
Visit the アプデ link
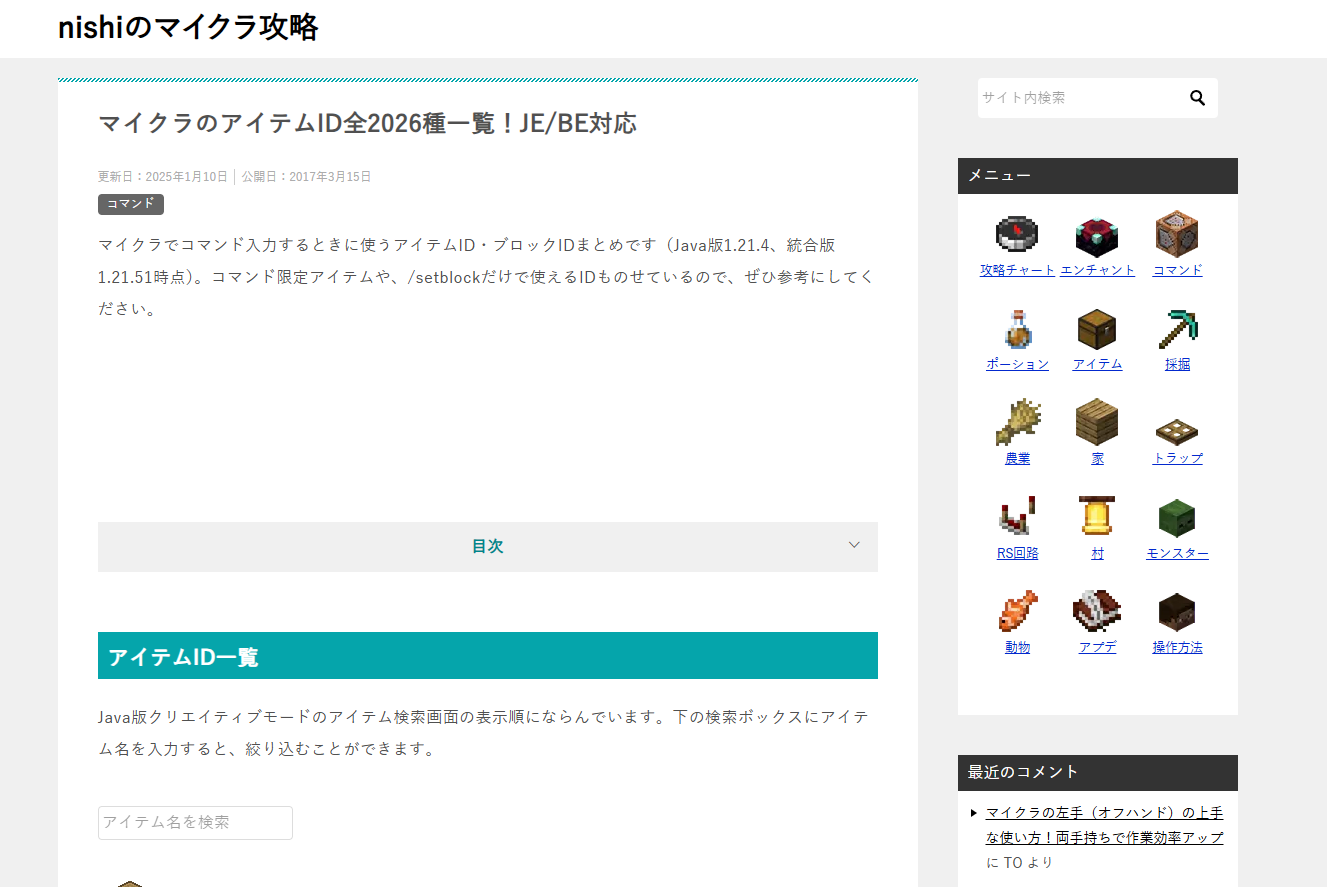coord(1097,647)
